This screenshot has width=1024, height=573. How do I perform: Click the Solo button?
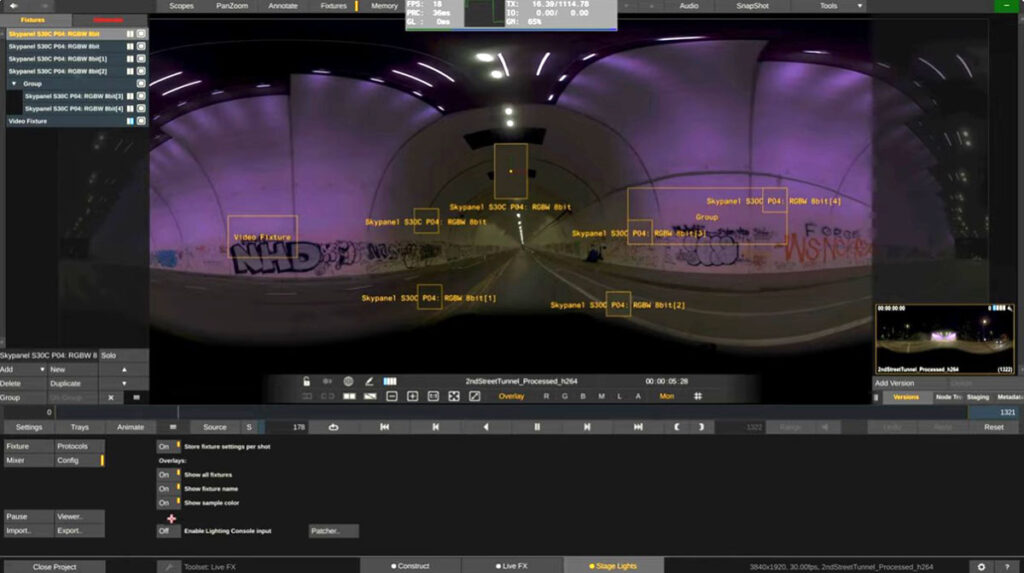coord(123,355)
